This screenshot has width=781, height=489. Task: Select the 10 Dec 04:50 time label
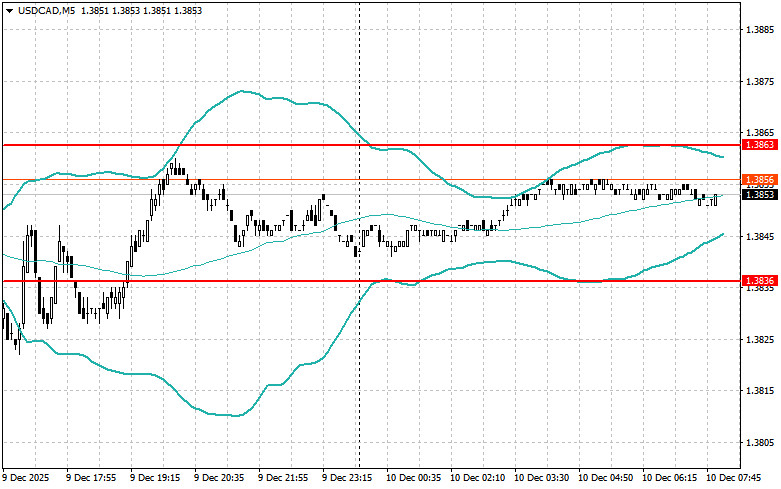click(605, 478)
